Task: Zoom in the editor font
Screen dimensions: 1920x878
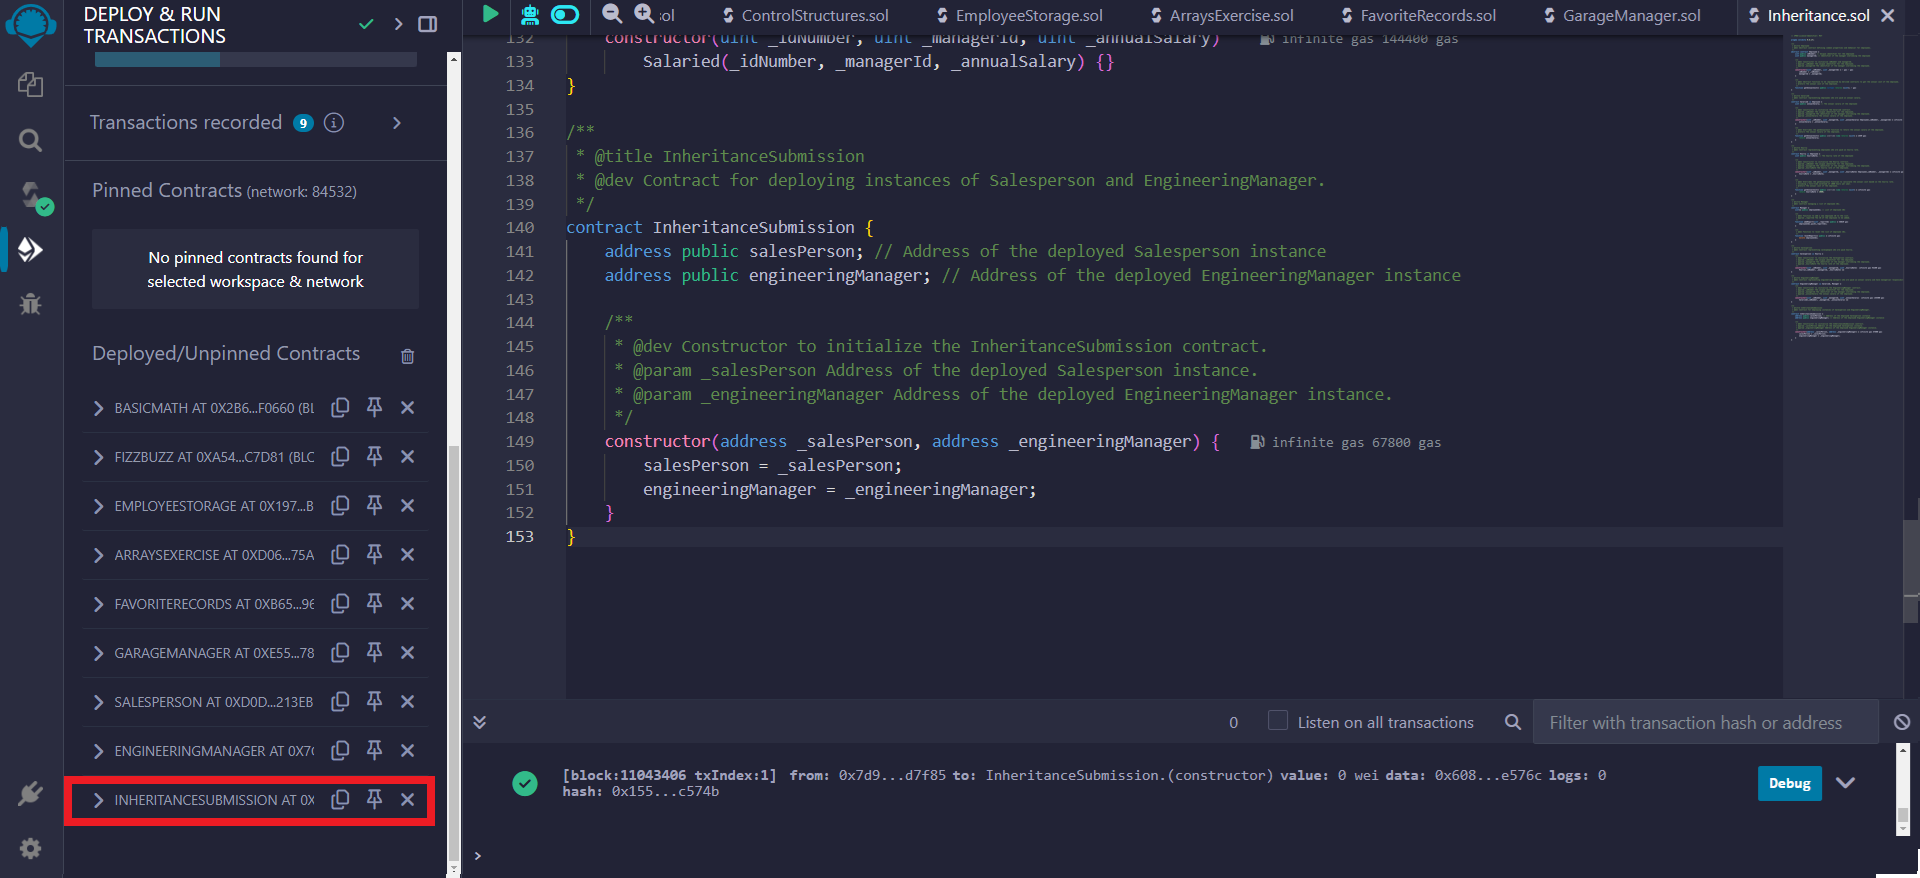Action: 645,14
